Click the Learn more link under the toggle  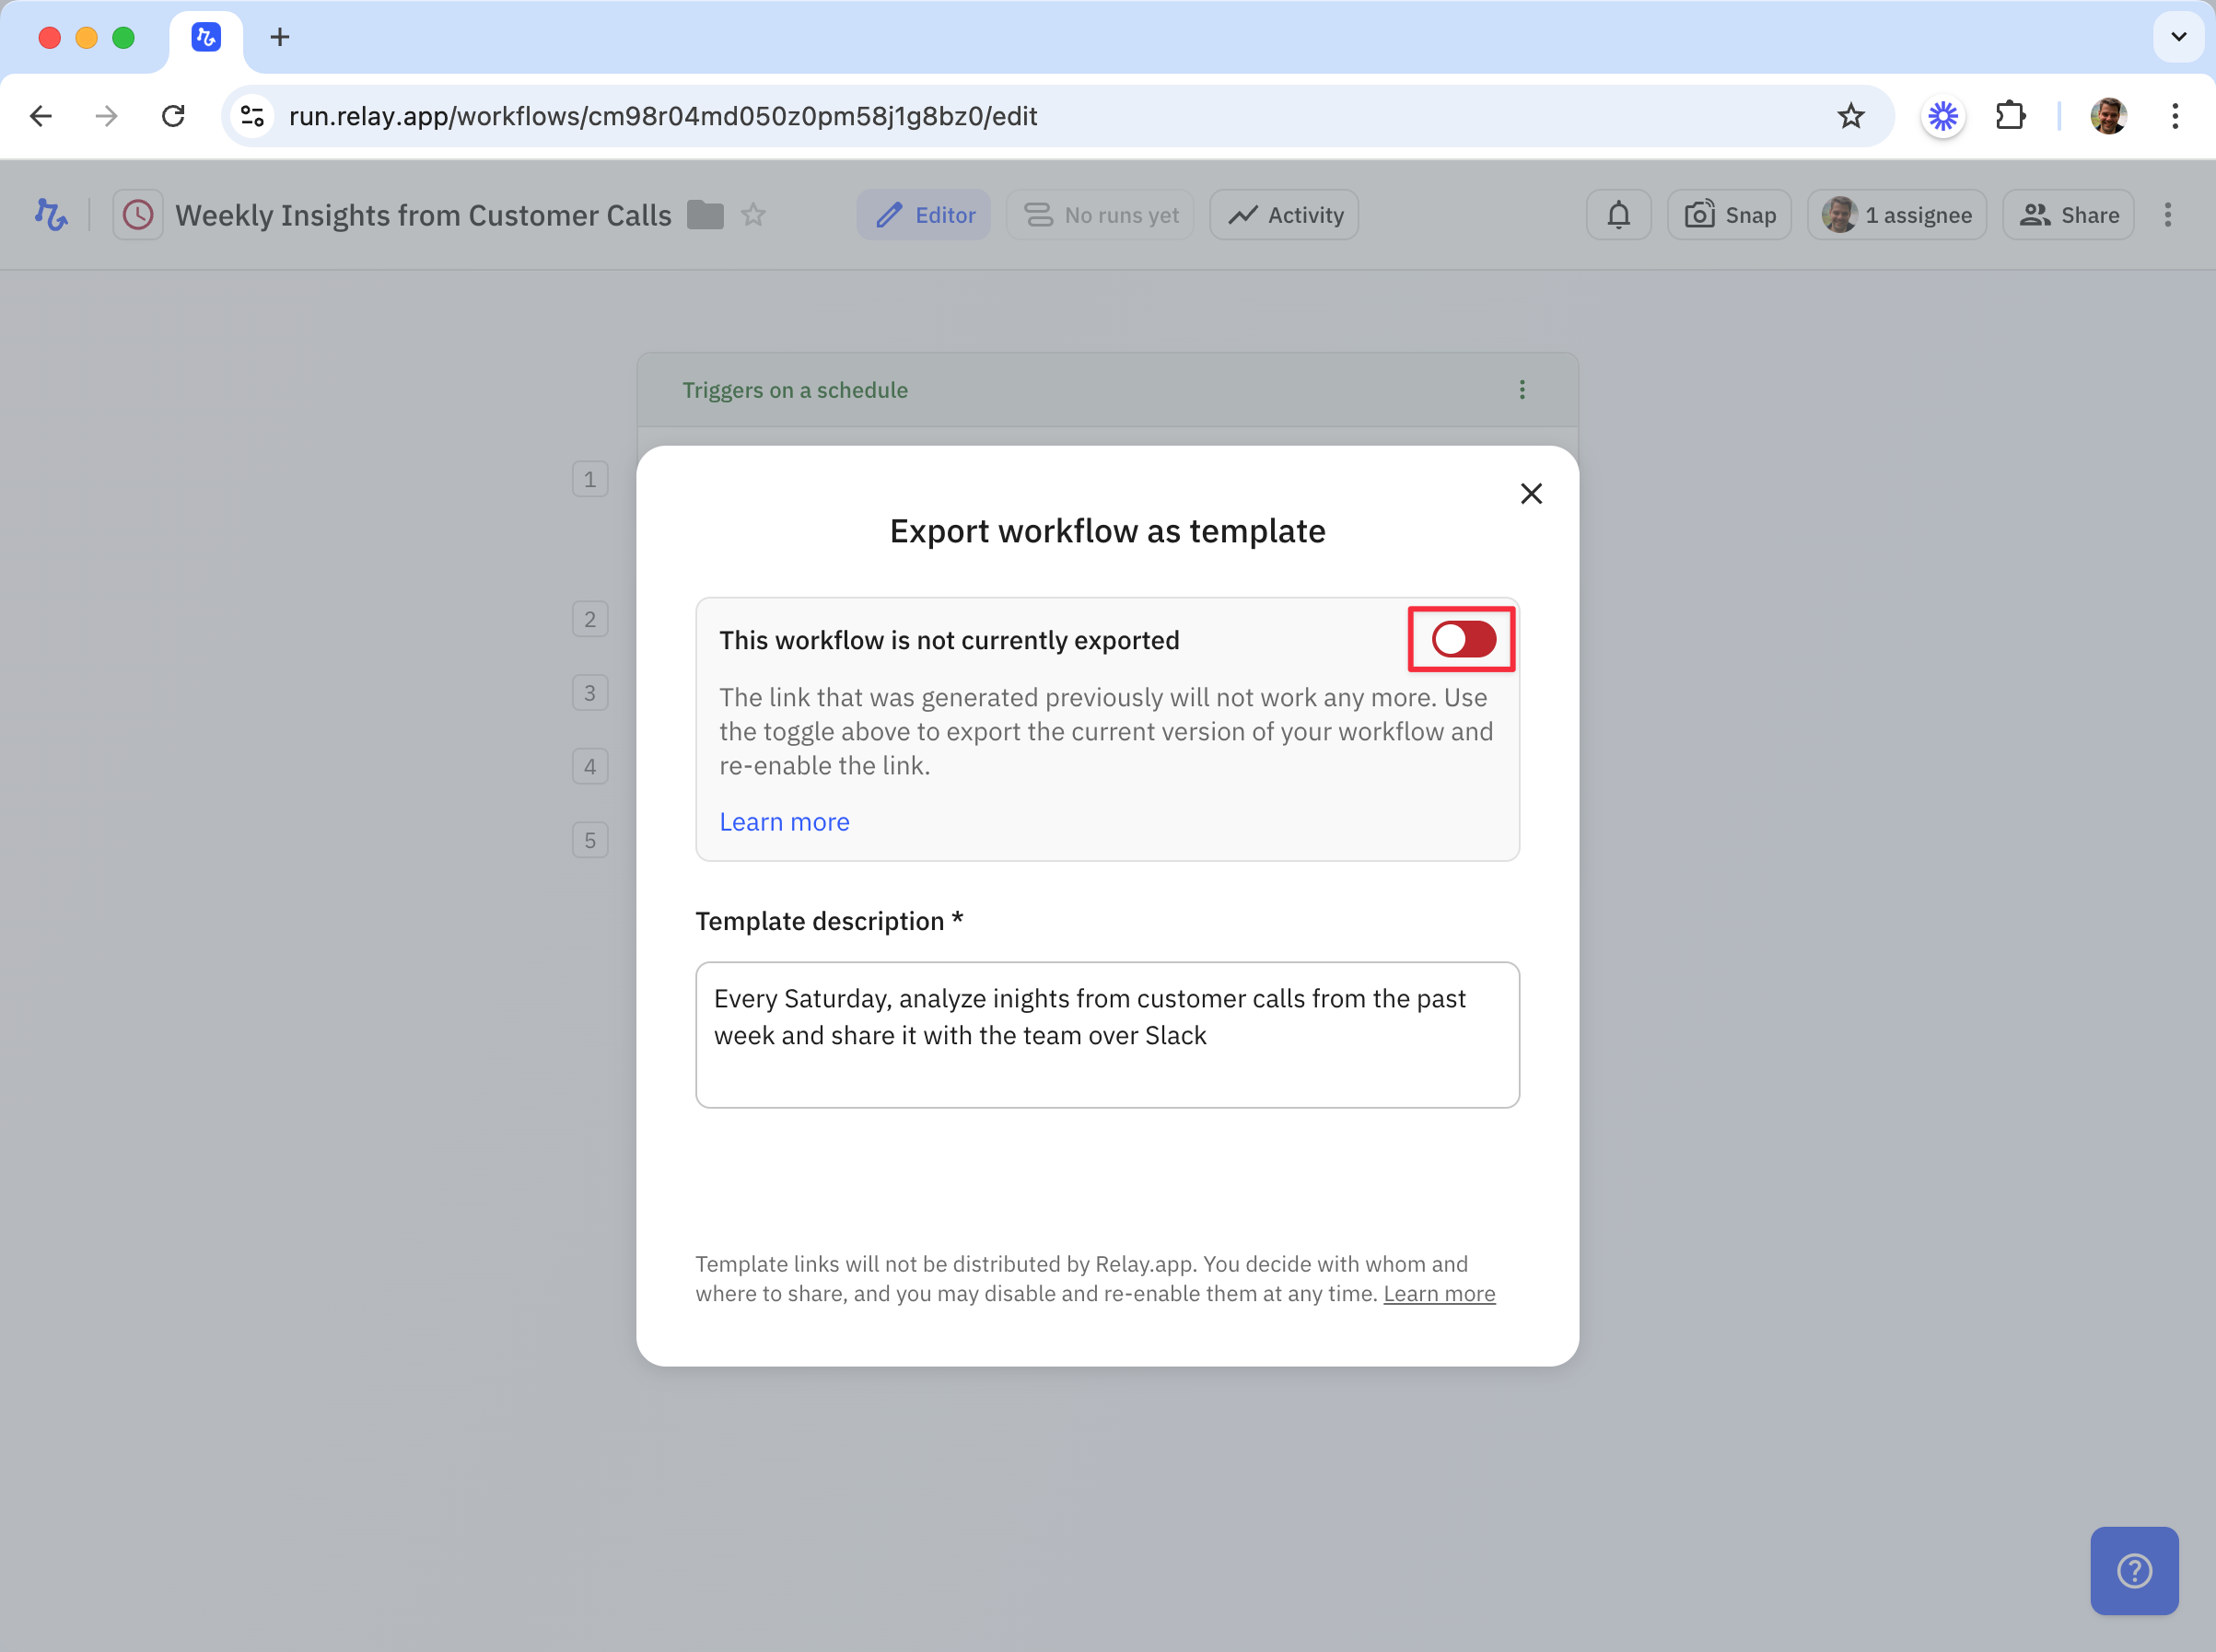pos(784,821)
